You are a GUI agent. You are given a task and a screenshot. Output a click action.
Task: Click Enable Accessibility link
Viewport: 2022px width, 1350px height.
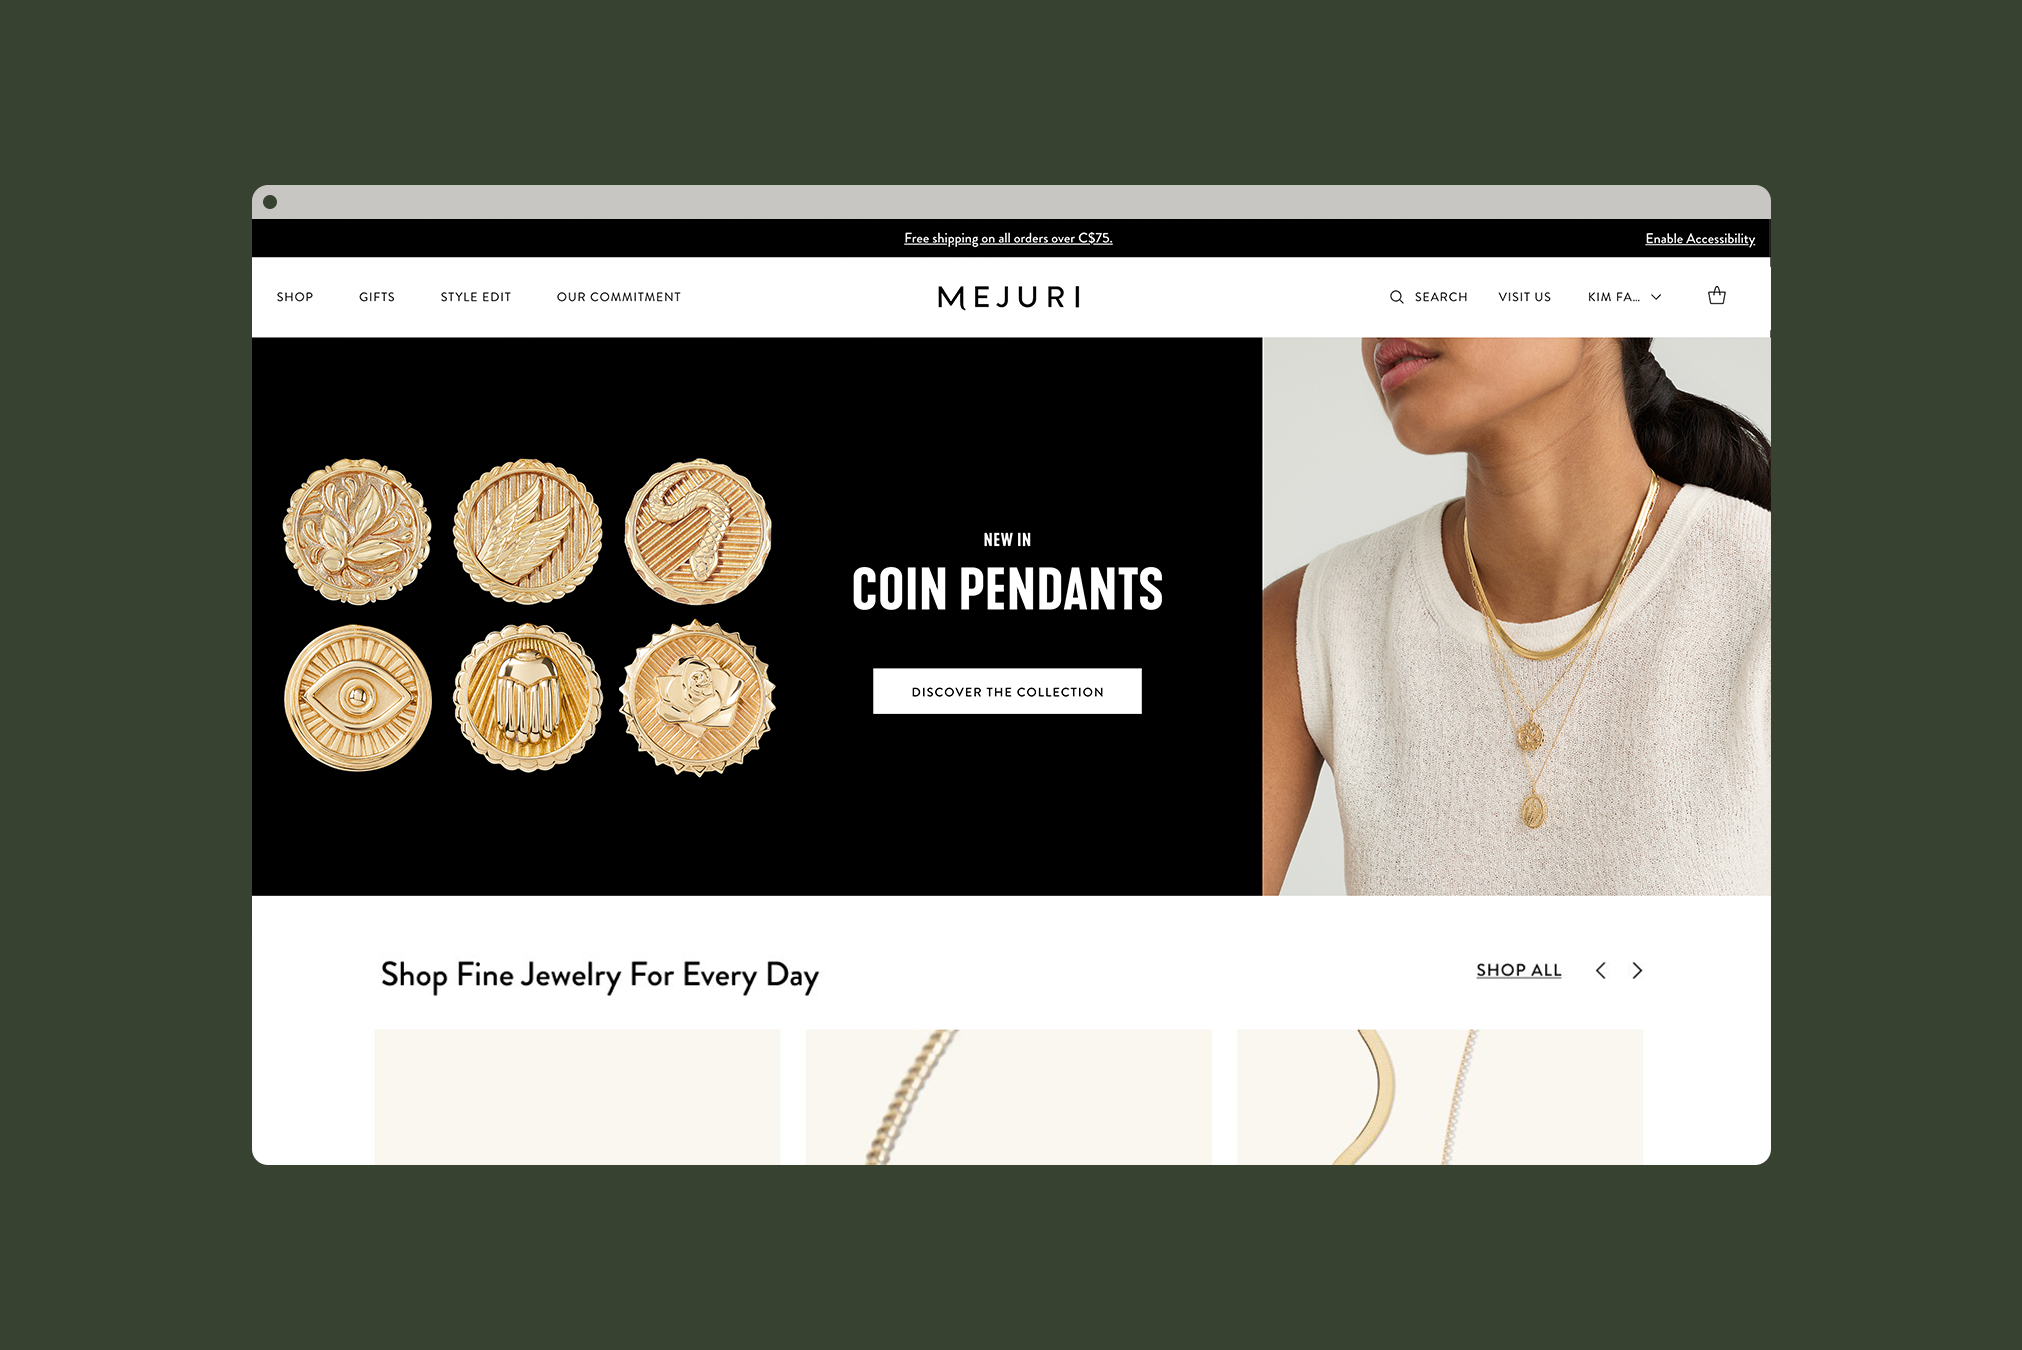pyautogui.click(x=1700, y=238)
